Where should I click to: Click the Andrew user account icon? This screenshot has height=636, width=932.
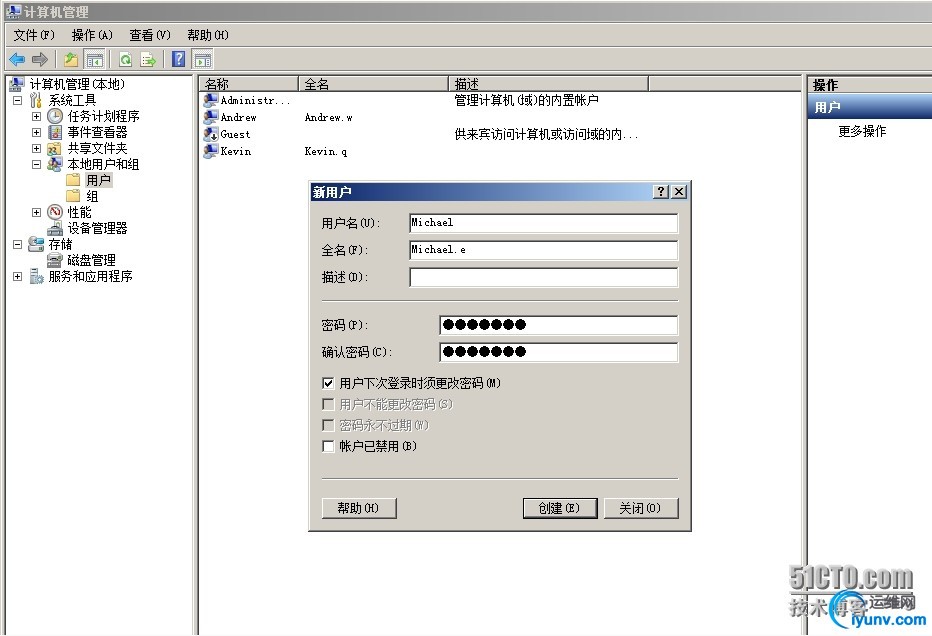pos(210,117)
